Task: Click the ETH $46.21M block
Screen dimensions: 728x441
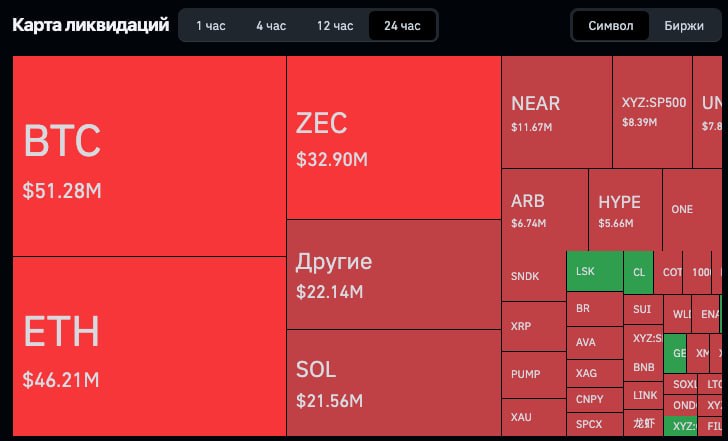Action: pyautogui.click(x=150, y=346)
